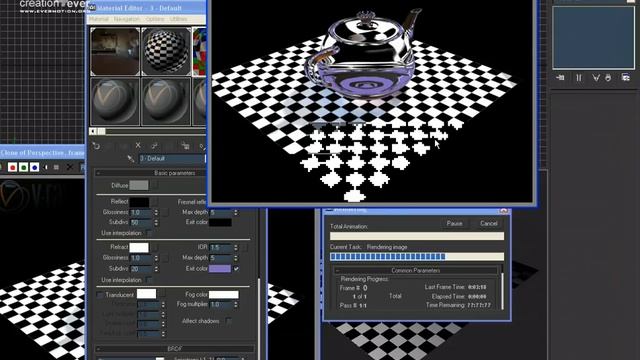
Task: Click Make Unique icon in modifier stack tools
Action: tap(596, 78)
